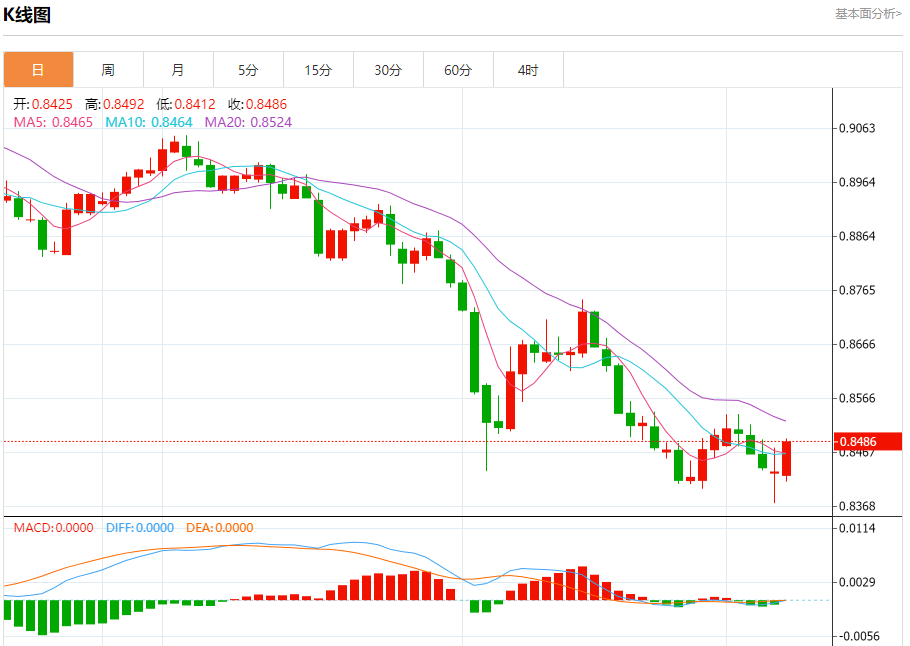Click the MA5 indicator label

53,122
